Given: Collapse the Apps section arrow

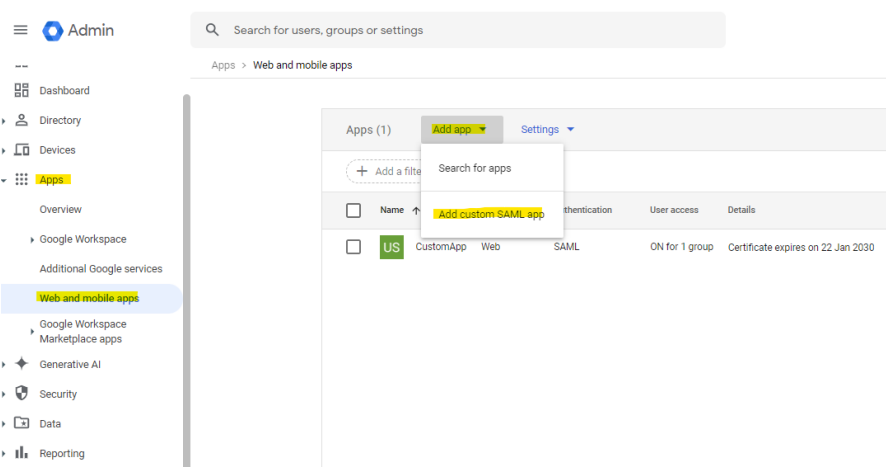Looking at the screenshot, I should [4, 180].
